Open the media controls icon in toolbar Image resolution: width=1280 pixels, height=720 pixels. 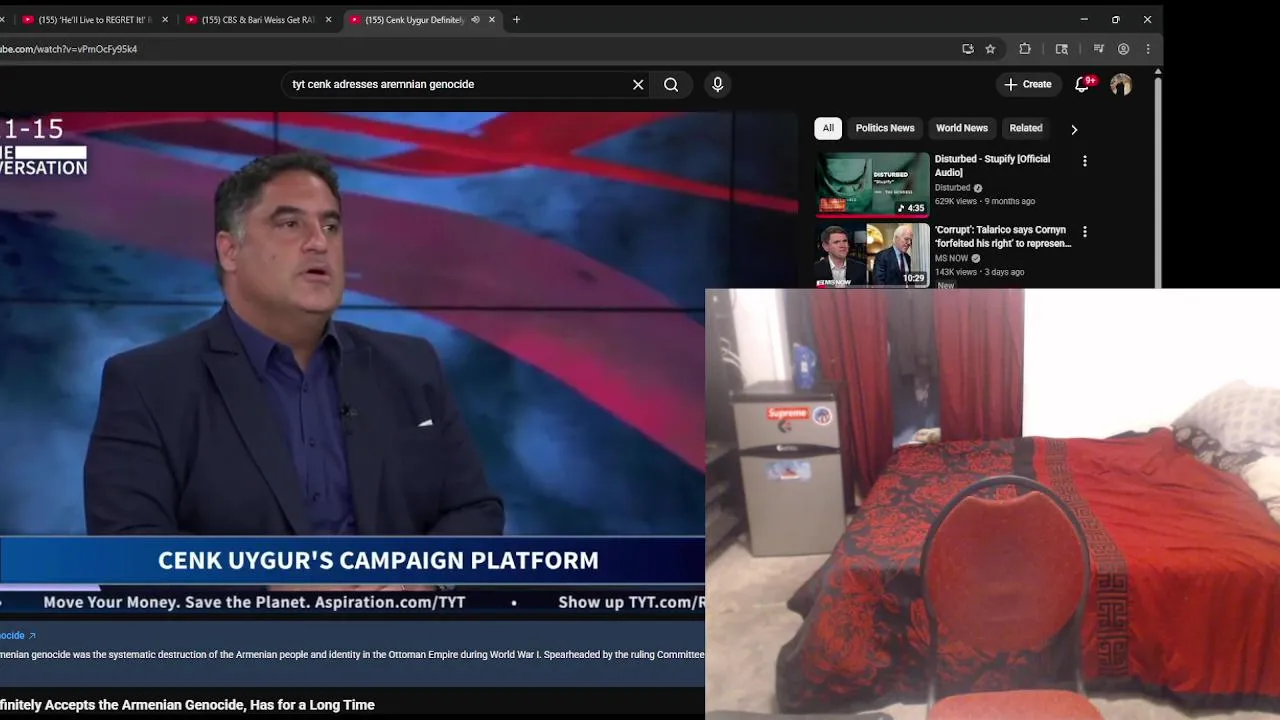coord(1099,49)
